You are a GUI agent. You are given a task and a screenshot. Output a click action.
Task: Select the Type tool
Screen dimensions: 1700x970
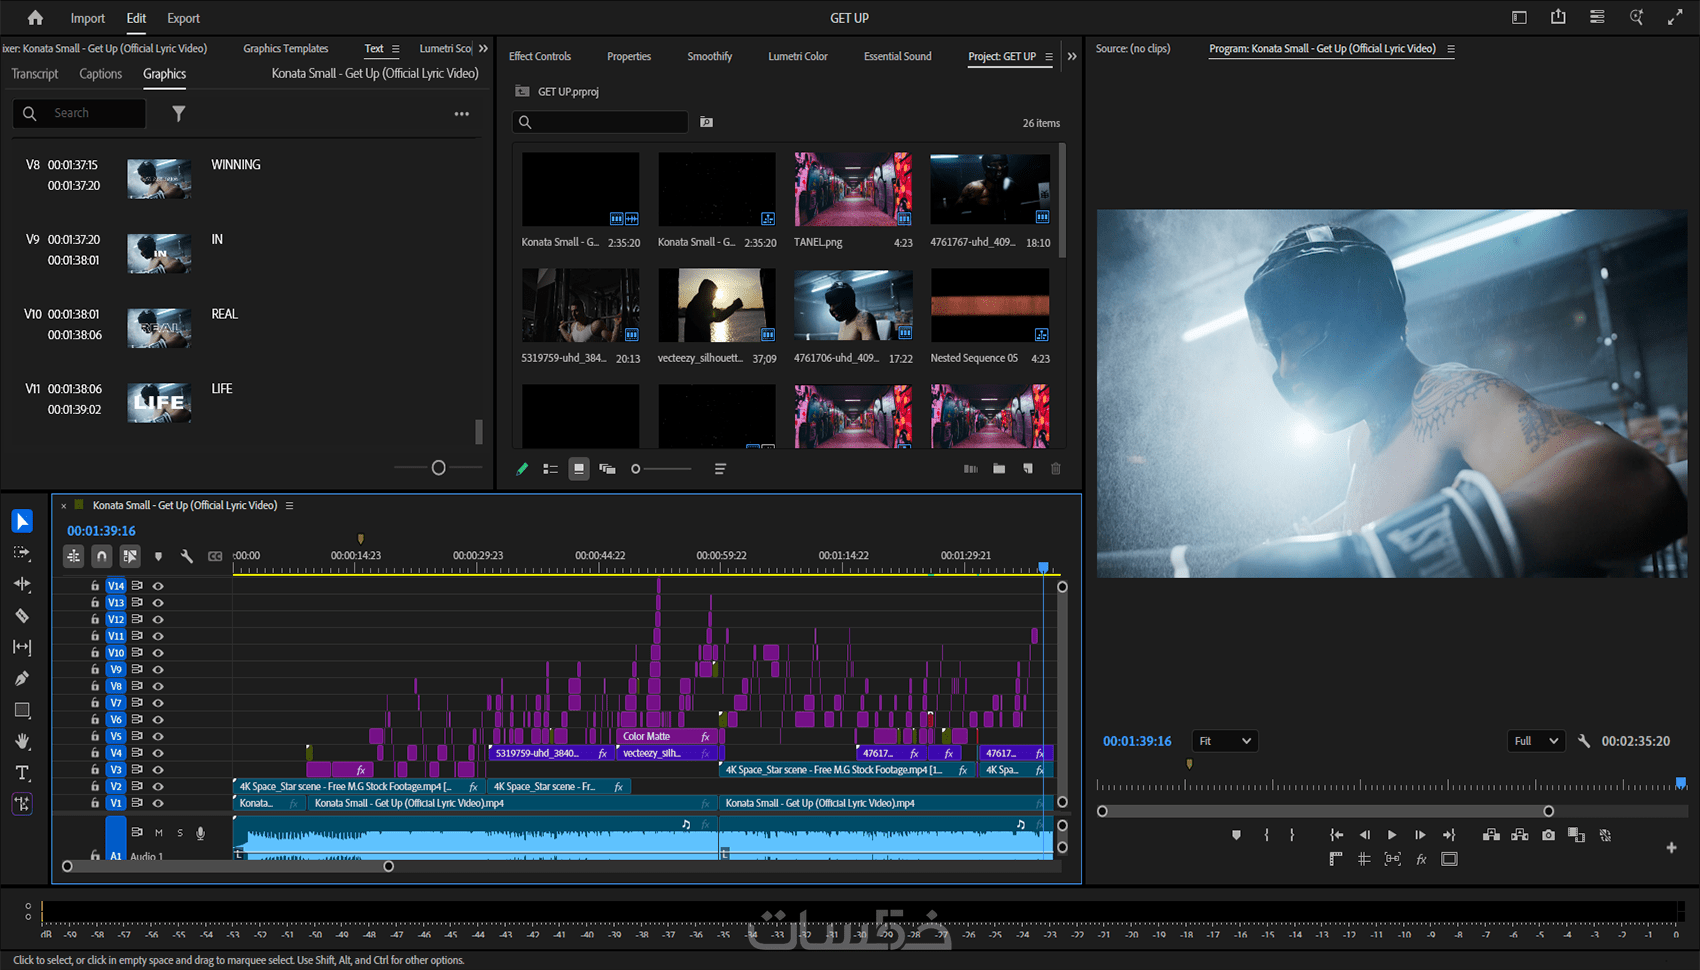(22, 773)
